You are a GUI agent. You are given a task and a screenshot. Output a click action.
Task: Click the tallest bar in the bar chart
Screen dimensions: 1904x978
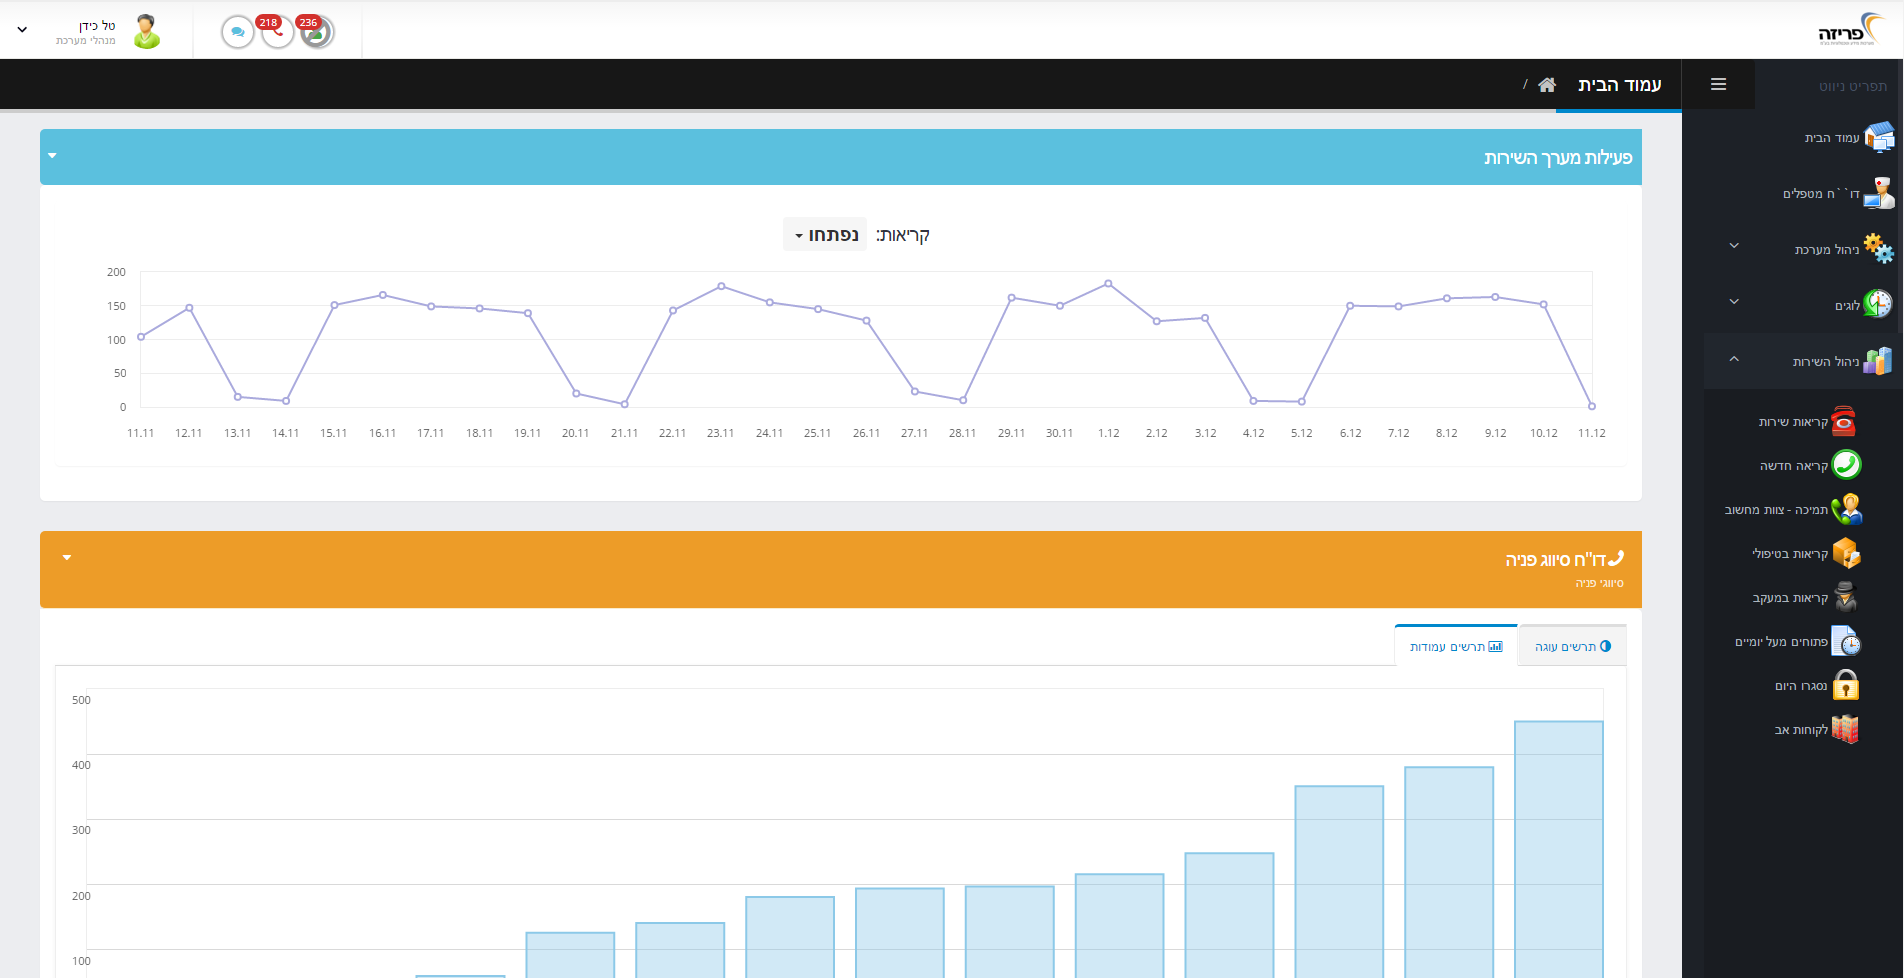tap(1559, 849)
